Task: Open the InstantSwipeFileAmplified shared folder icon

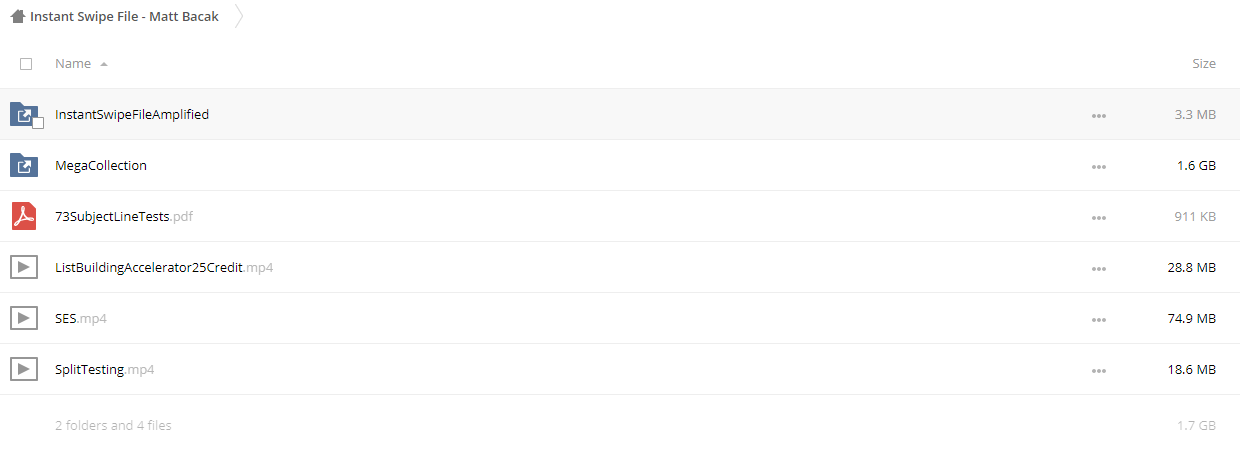Action: (x=23, y=114)
